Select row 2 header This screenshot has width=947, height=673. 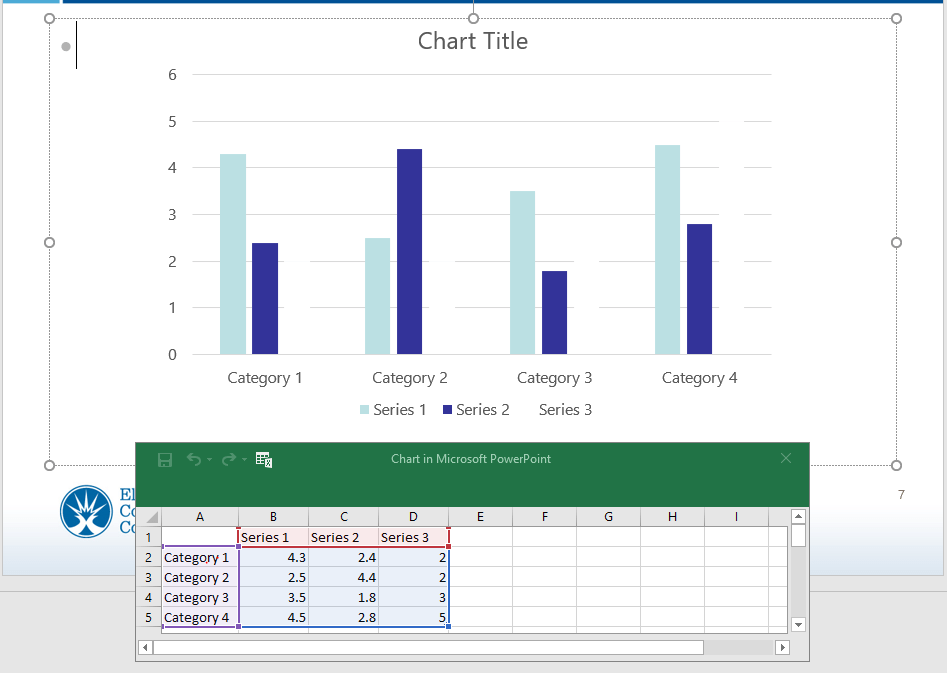(x=149, y=557)
